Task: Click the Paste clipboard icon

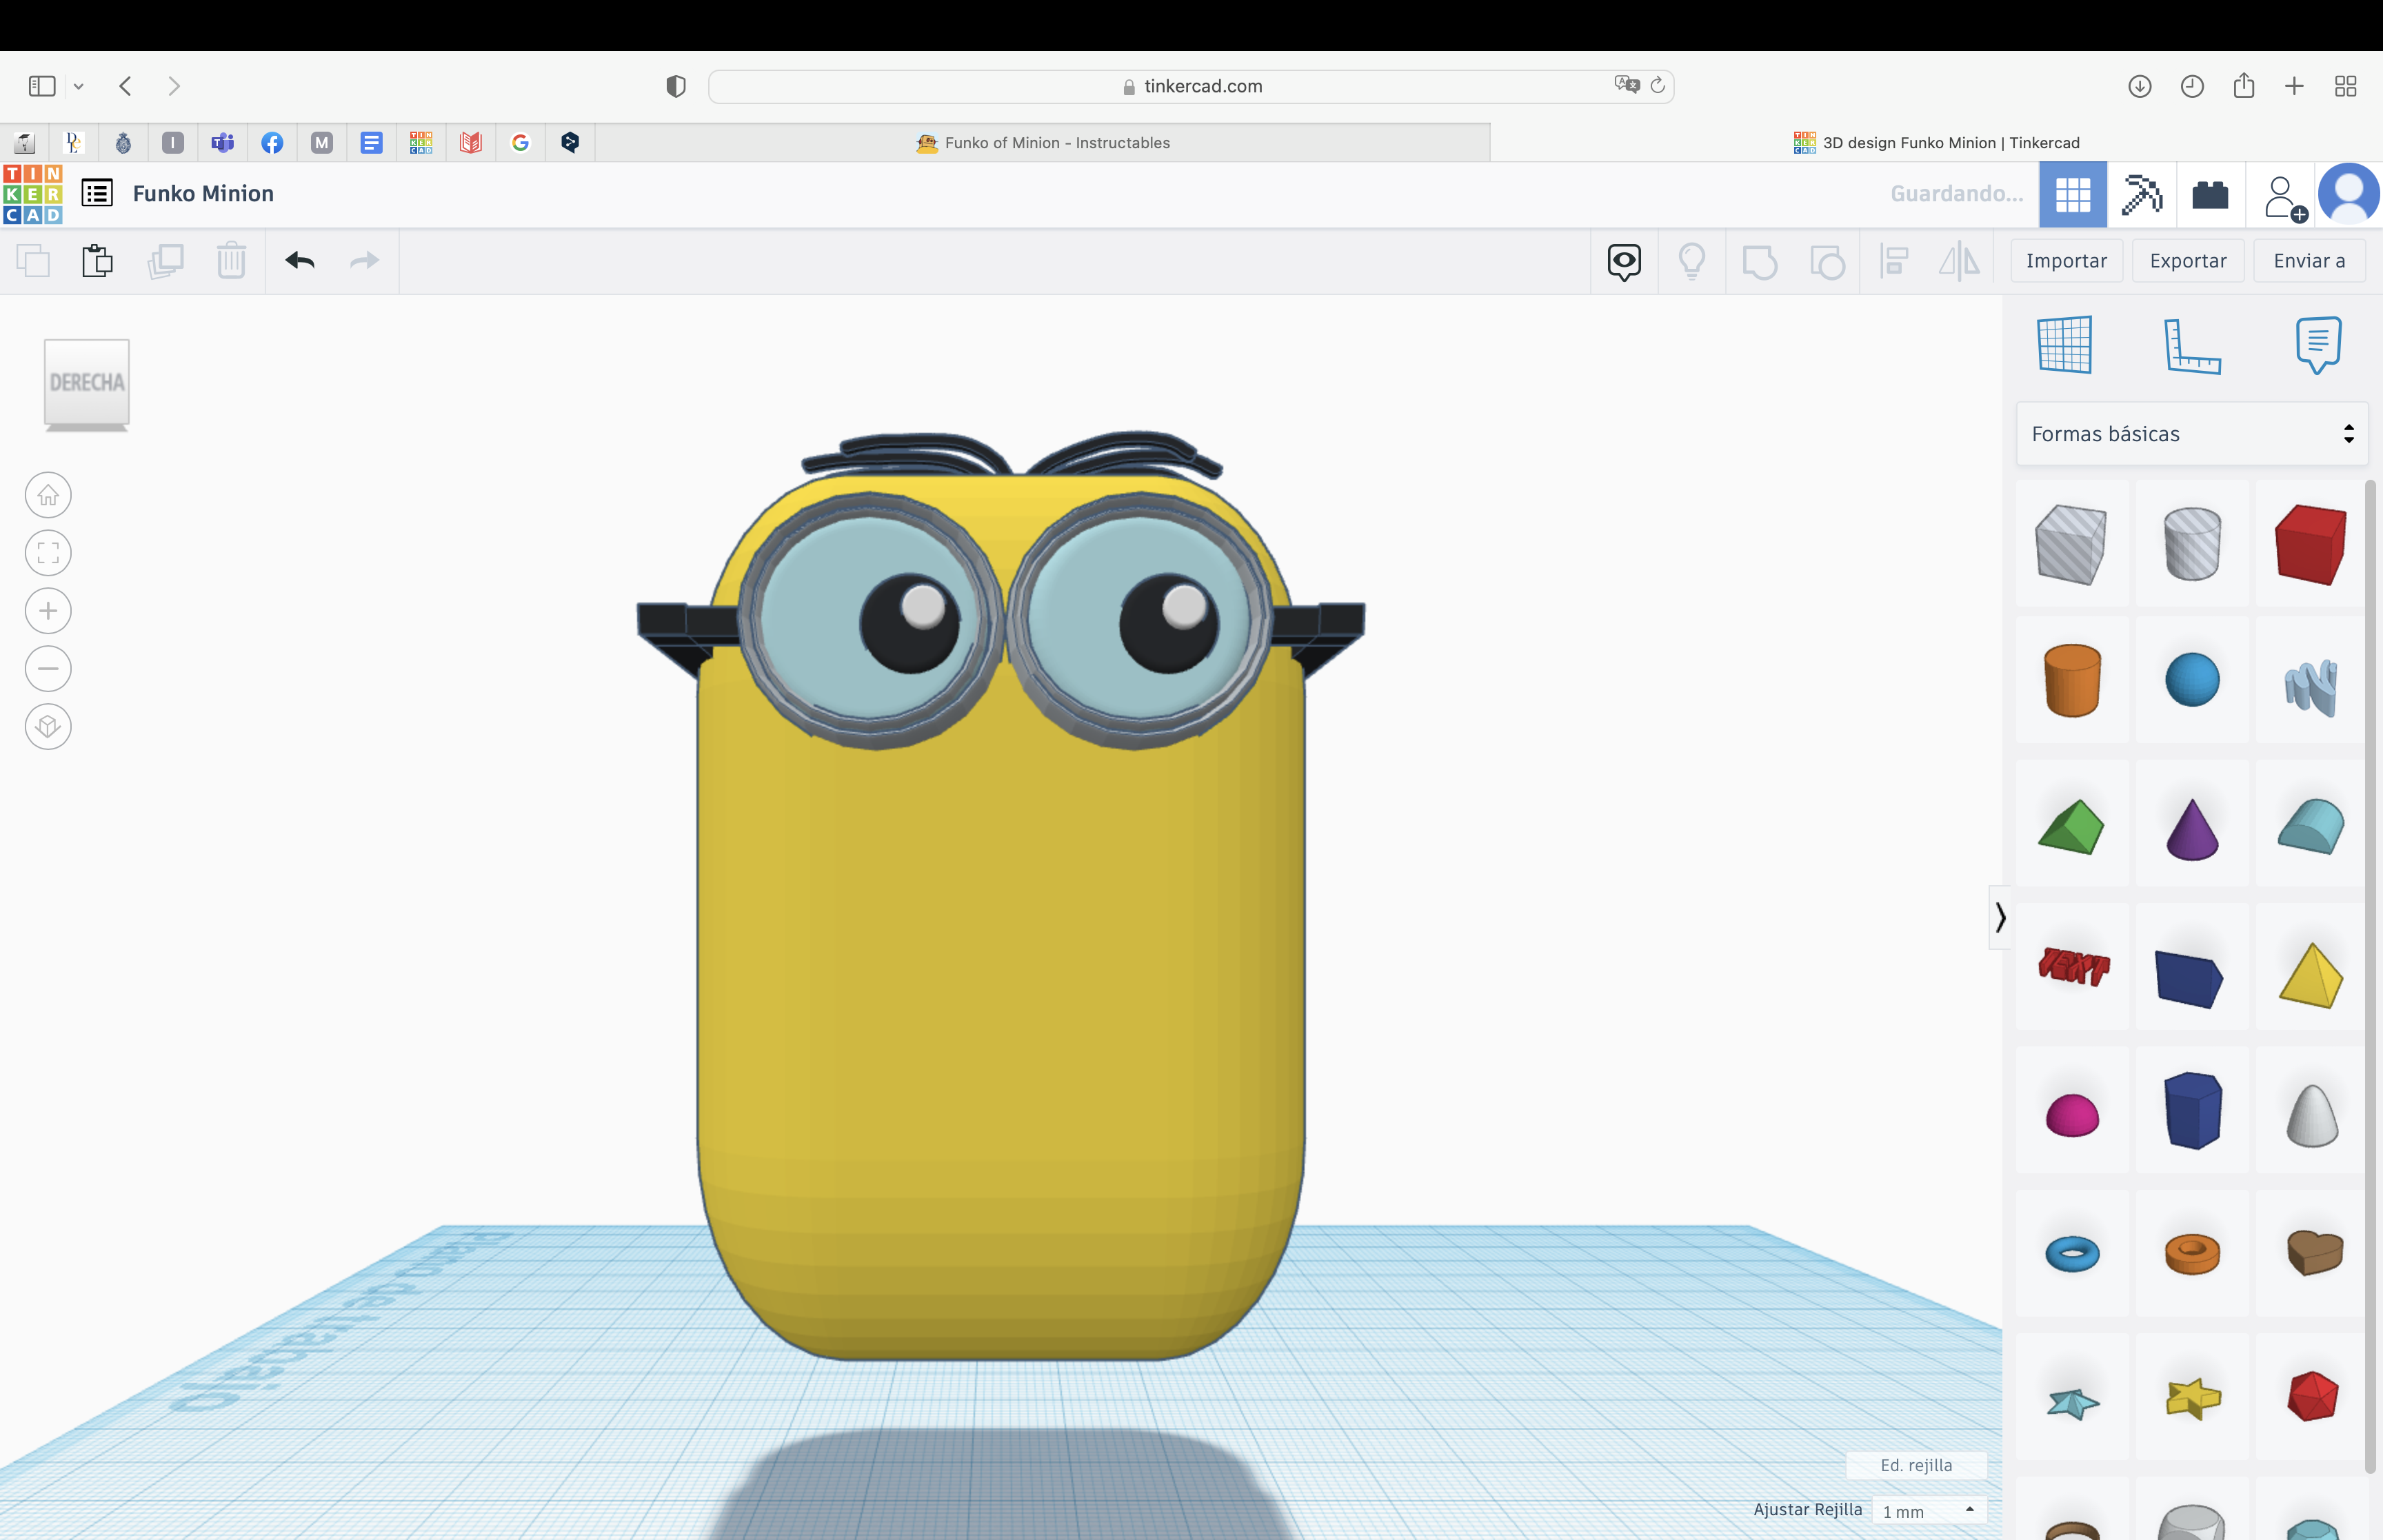Action: click(98, 261)
